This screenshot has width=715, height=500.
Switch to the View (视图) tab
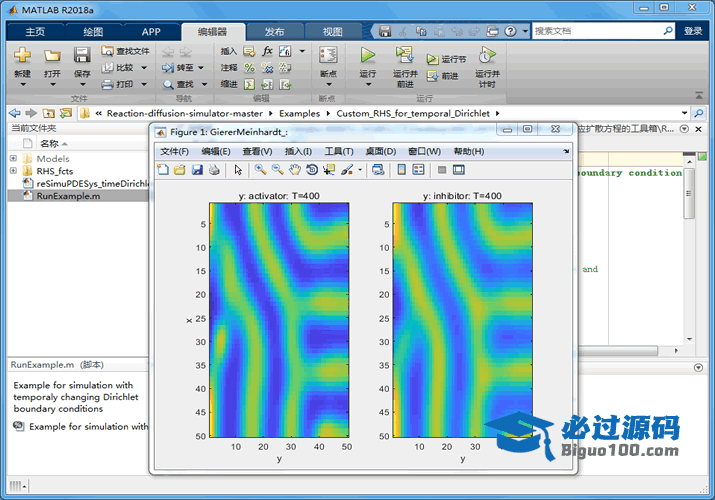point(332,31)
